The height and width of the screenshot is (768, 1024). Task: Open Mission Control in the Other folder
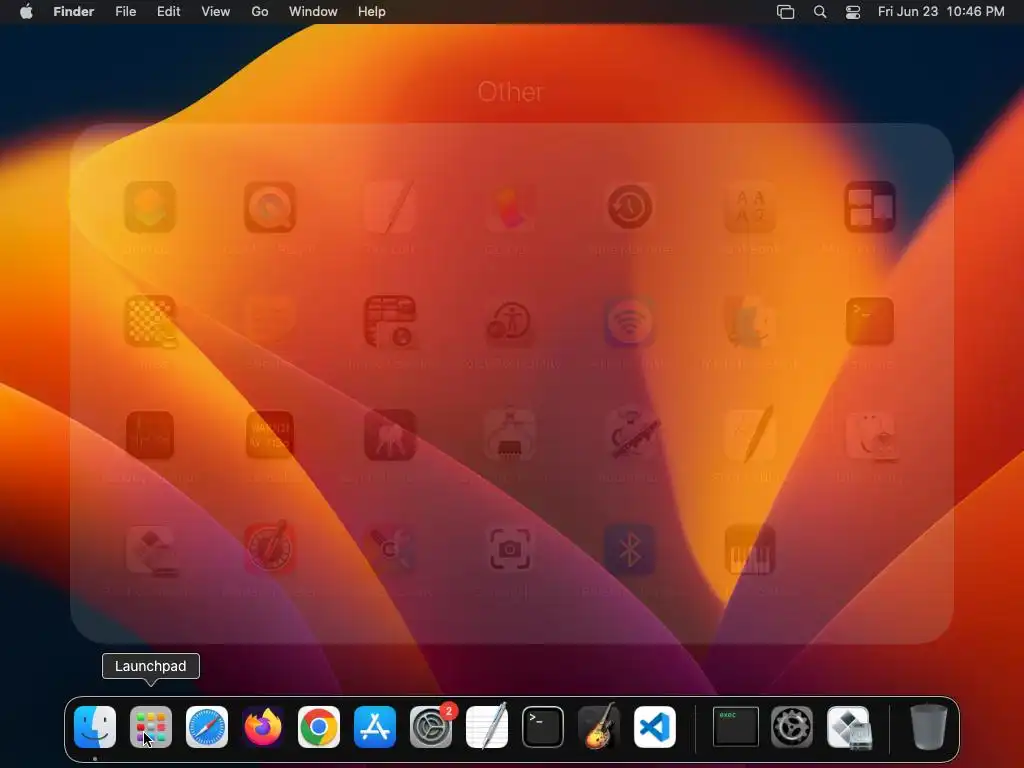pyautogui.click(x=870, y=207)
